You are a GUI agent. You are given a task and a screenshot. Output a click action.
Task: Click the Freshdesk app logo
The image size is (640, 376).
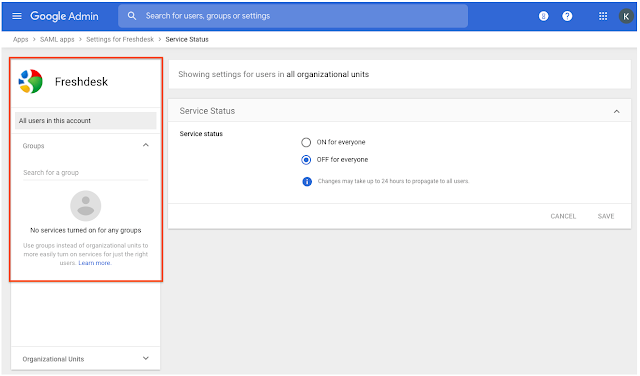pos(31,81)
